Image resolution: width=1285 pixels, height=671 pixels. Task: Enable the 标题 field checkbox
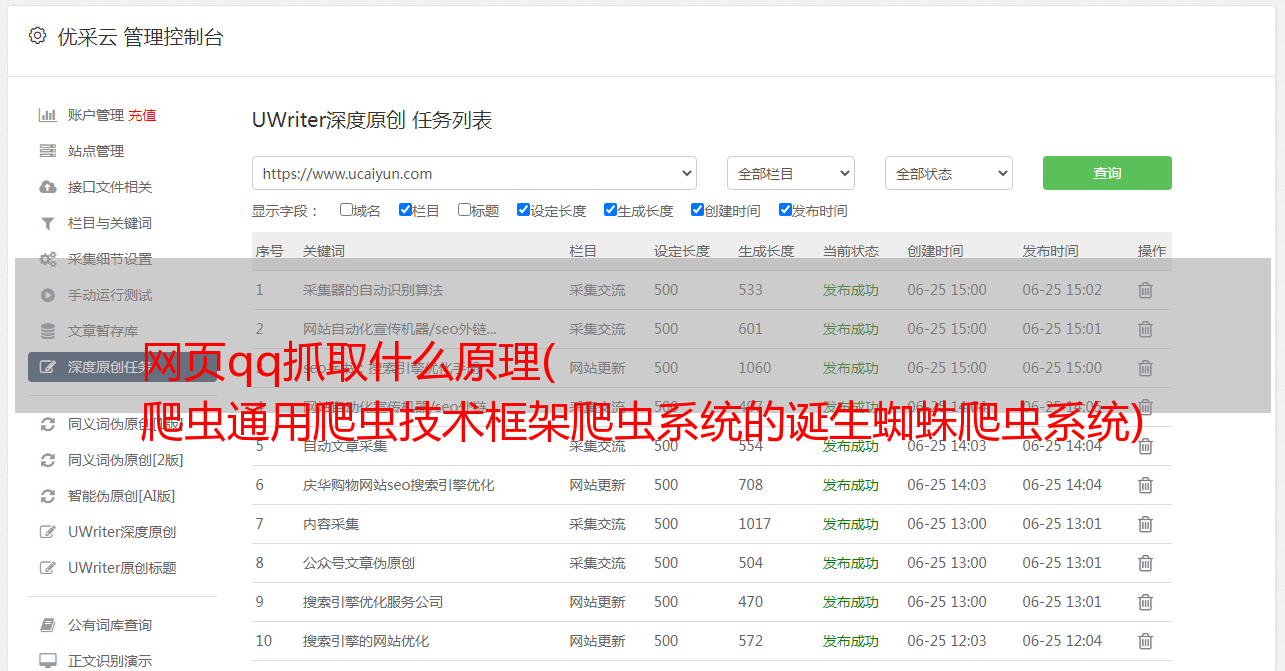coord(464,210)
